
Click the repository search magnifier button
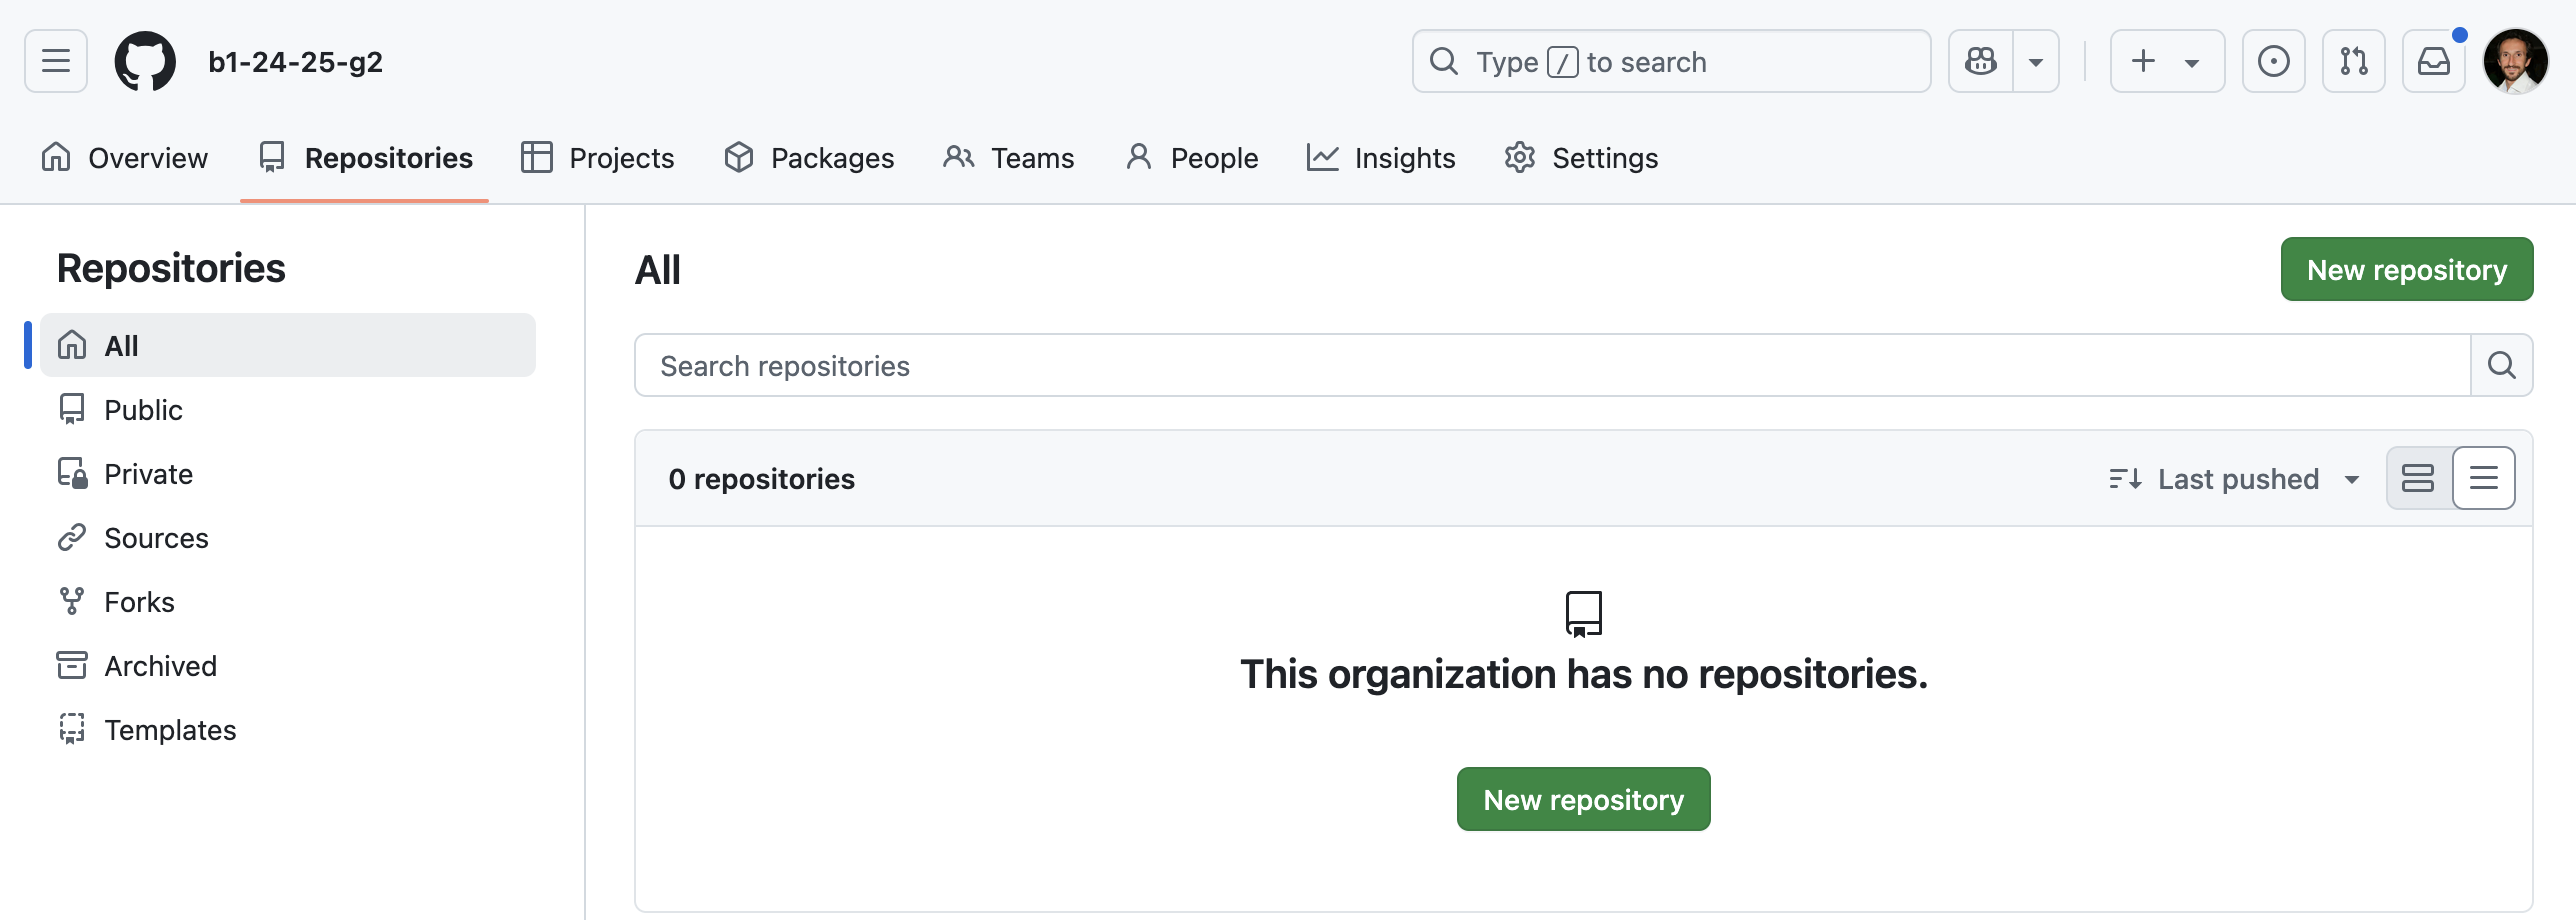point(2501,366)
